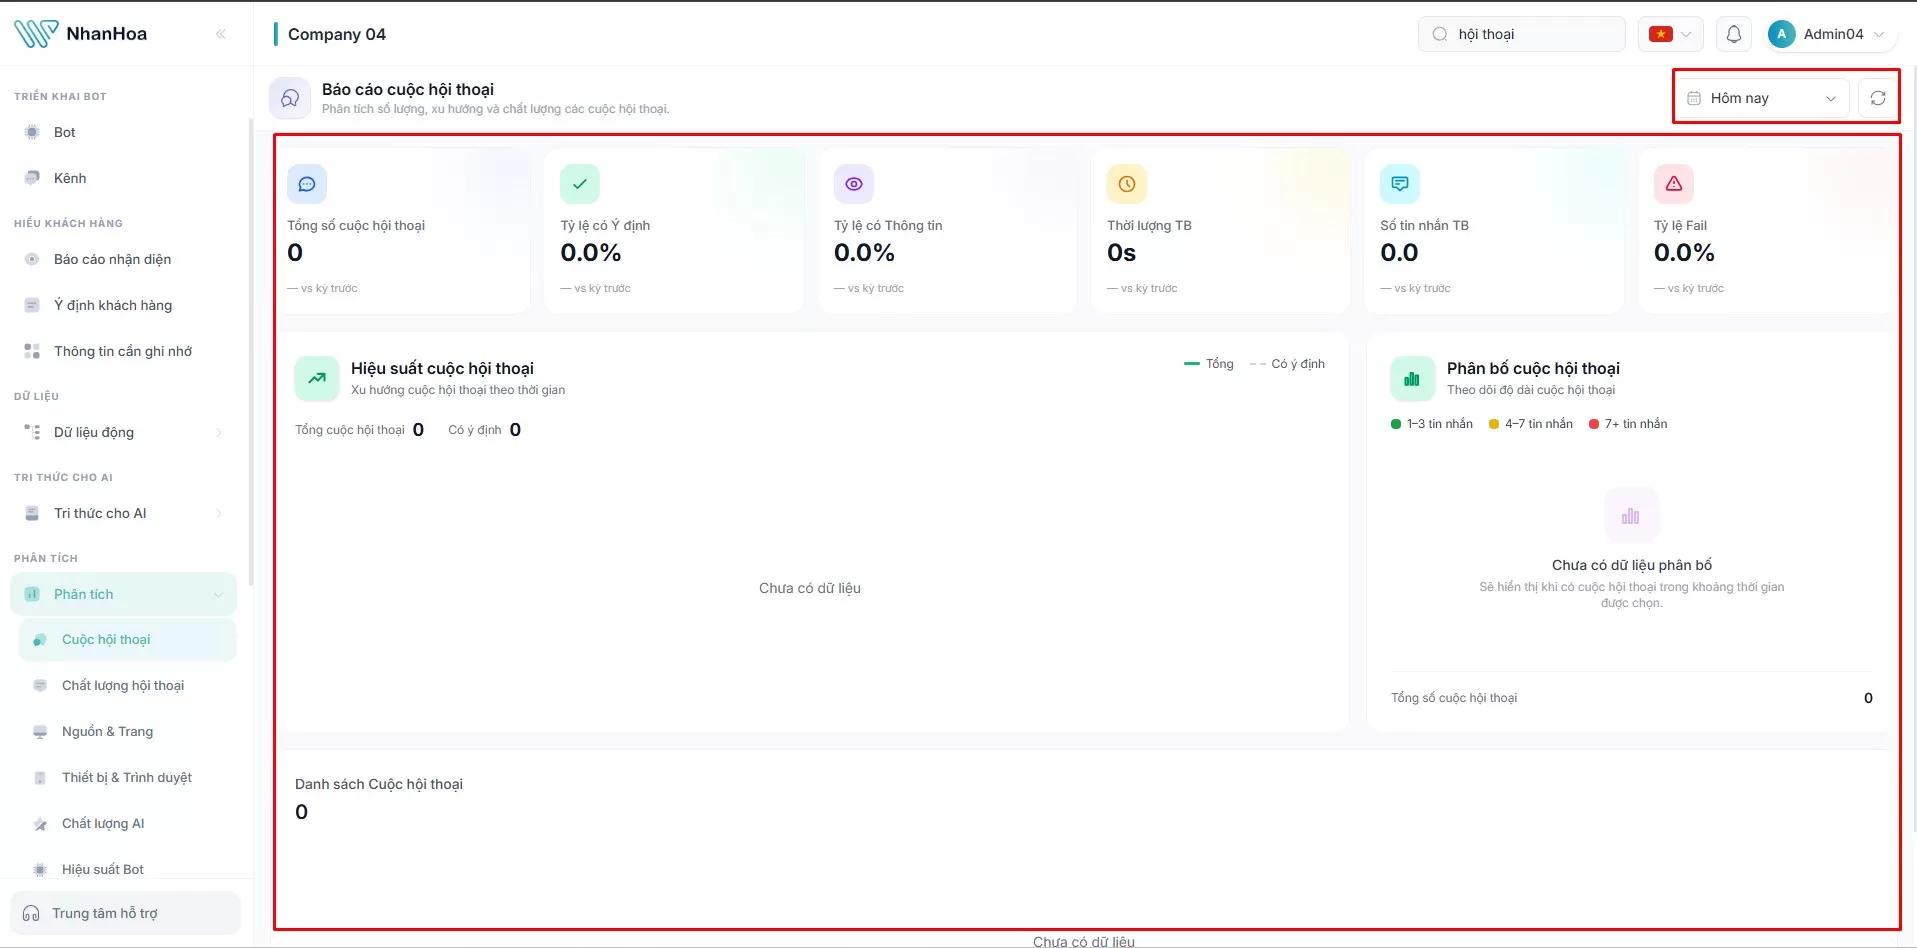Click the Tỷ lệ có Ý định checkmark icon
This screenshot has height=948, width=1917.
pos(580,184)
